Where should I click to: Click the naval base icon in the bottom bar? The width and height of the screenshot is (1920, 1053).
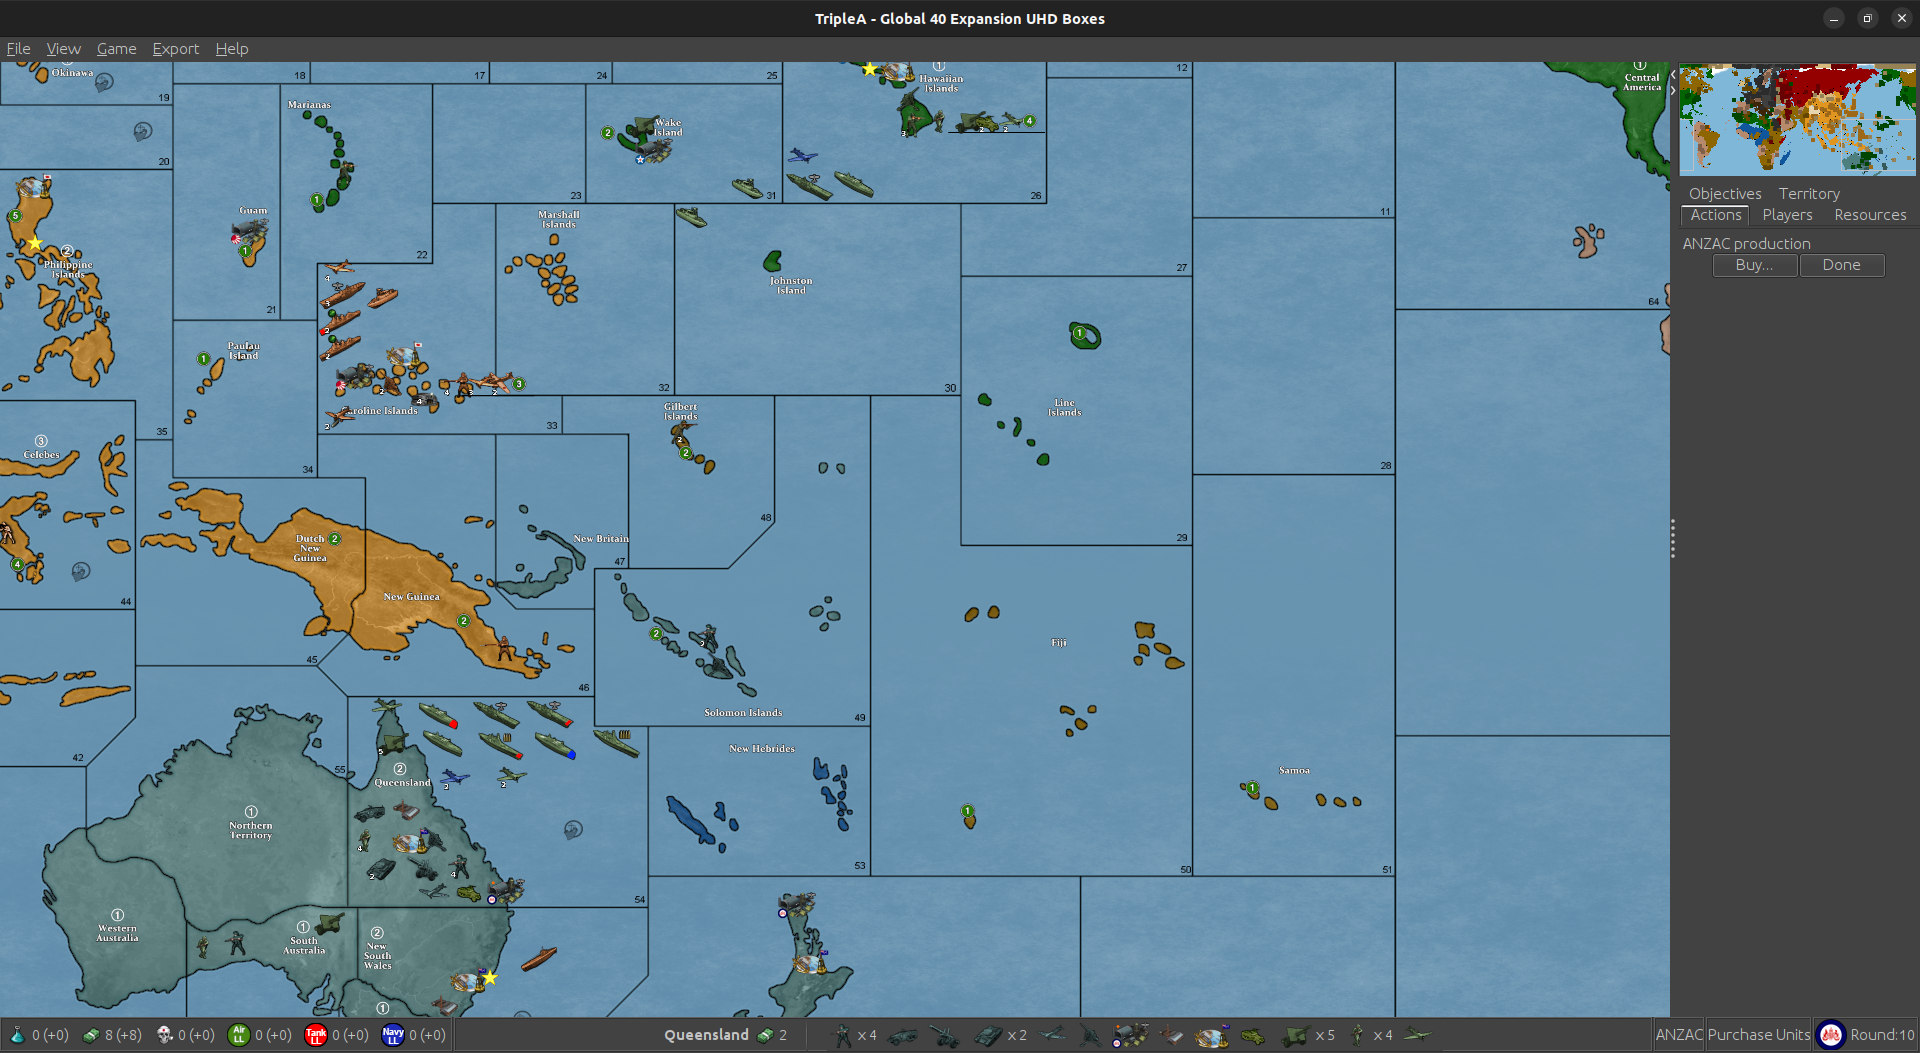1212,1035
